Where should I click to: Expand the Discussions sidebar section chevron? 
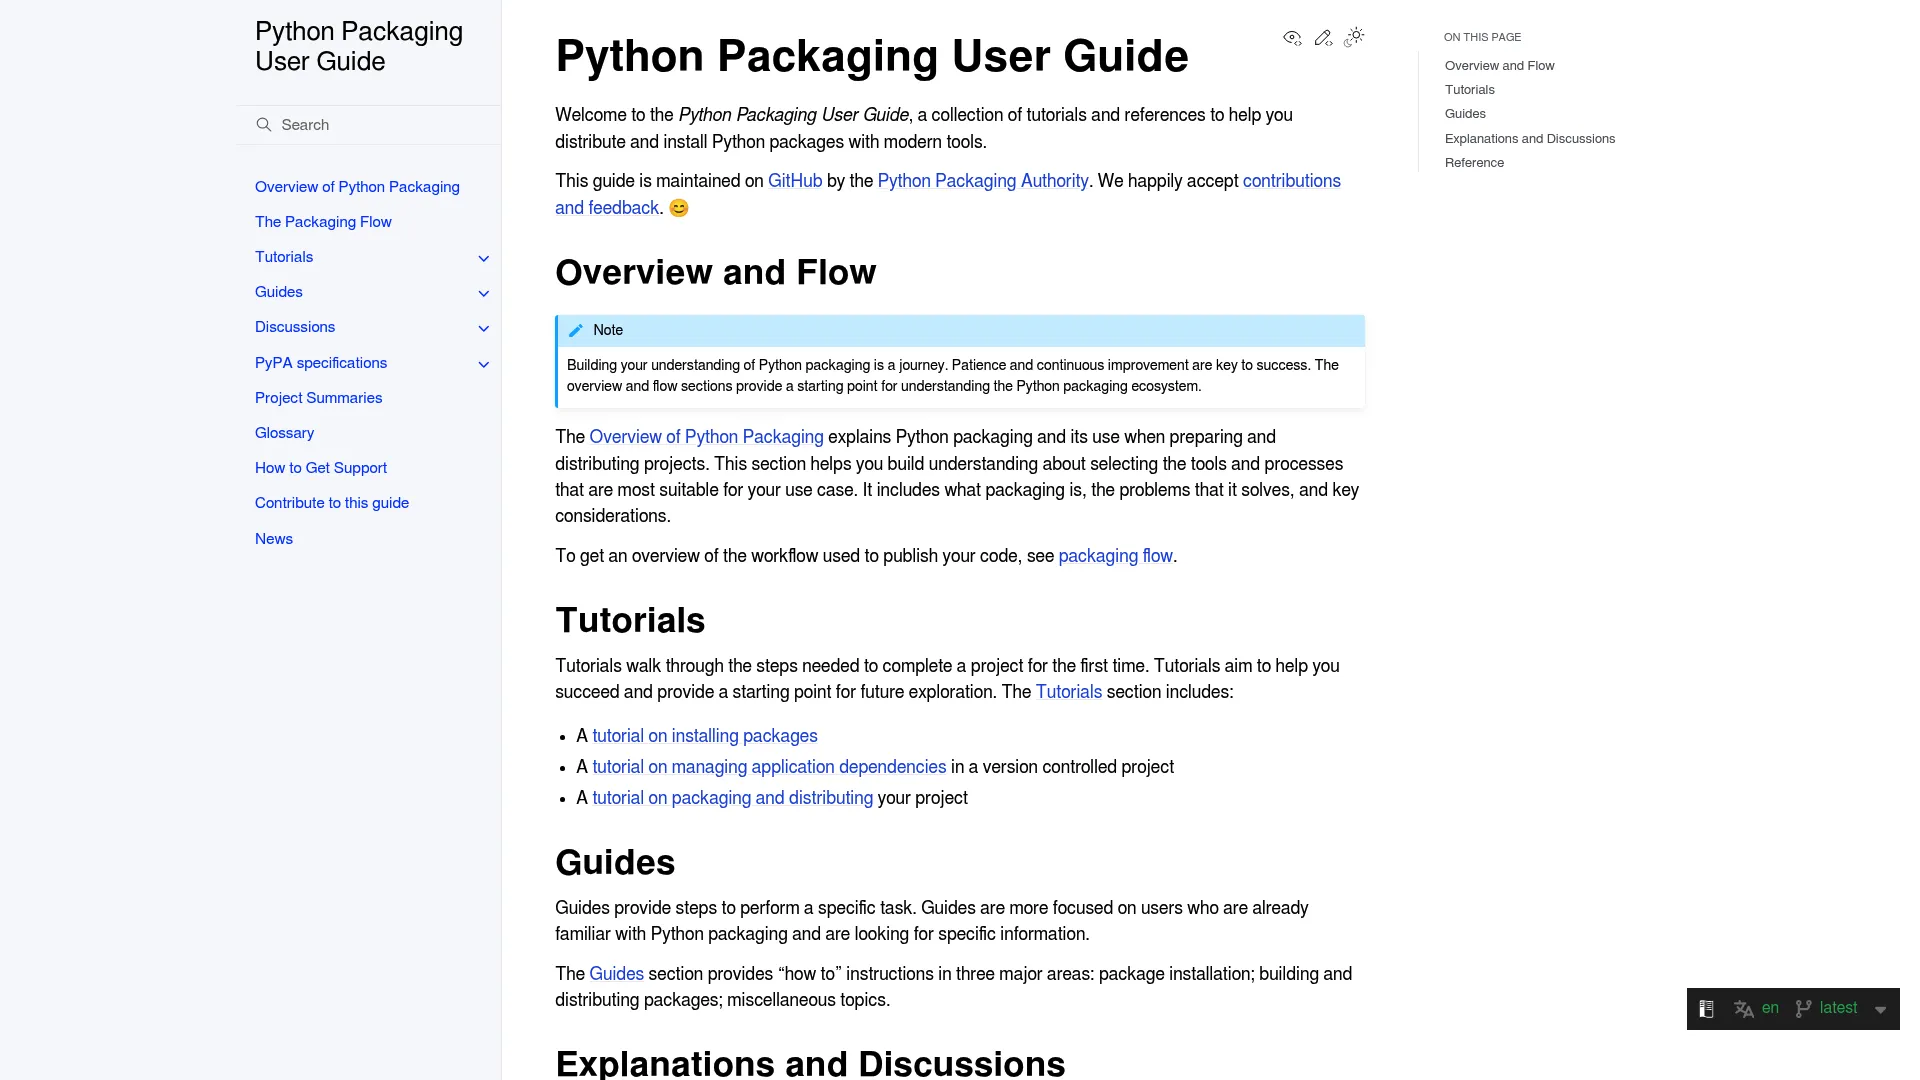pyautogui.click(x=484, y=328)
